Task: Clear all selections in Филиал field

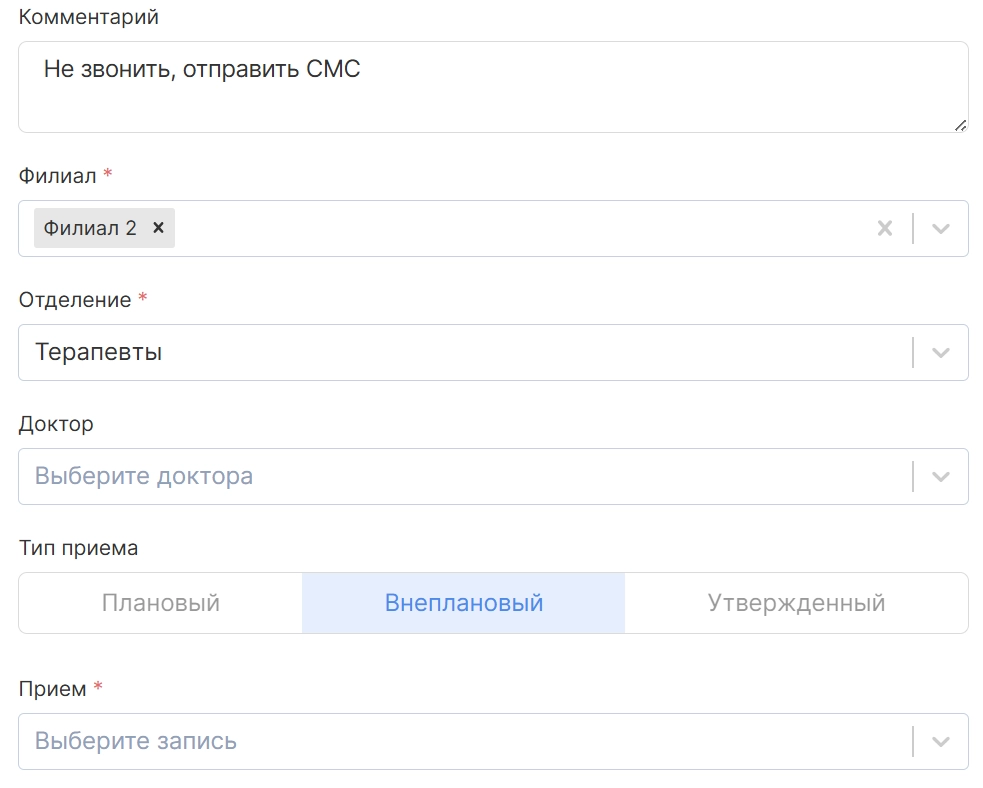Action: [885, 228]
